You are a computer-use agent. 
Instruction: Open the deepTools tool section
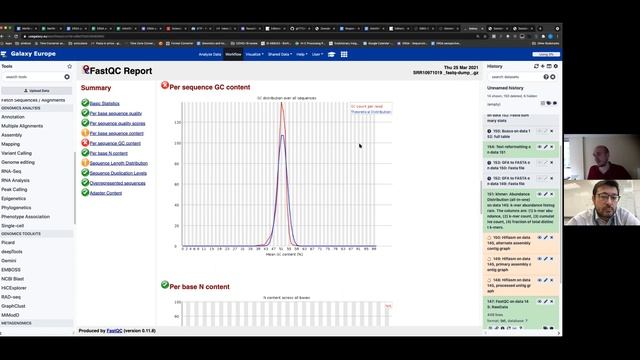(x=12, y=252)
